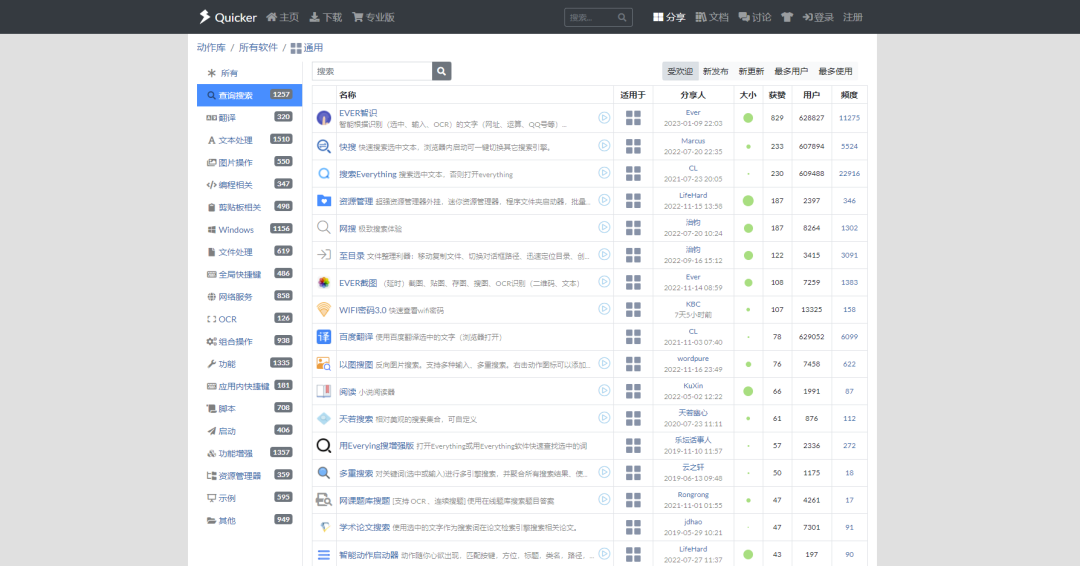The image size is (1080, 566).
Task: Click the 天若搜索 diamond icon
Action: (x=324, y=418)
